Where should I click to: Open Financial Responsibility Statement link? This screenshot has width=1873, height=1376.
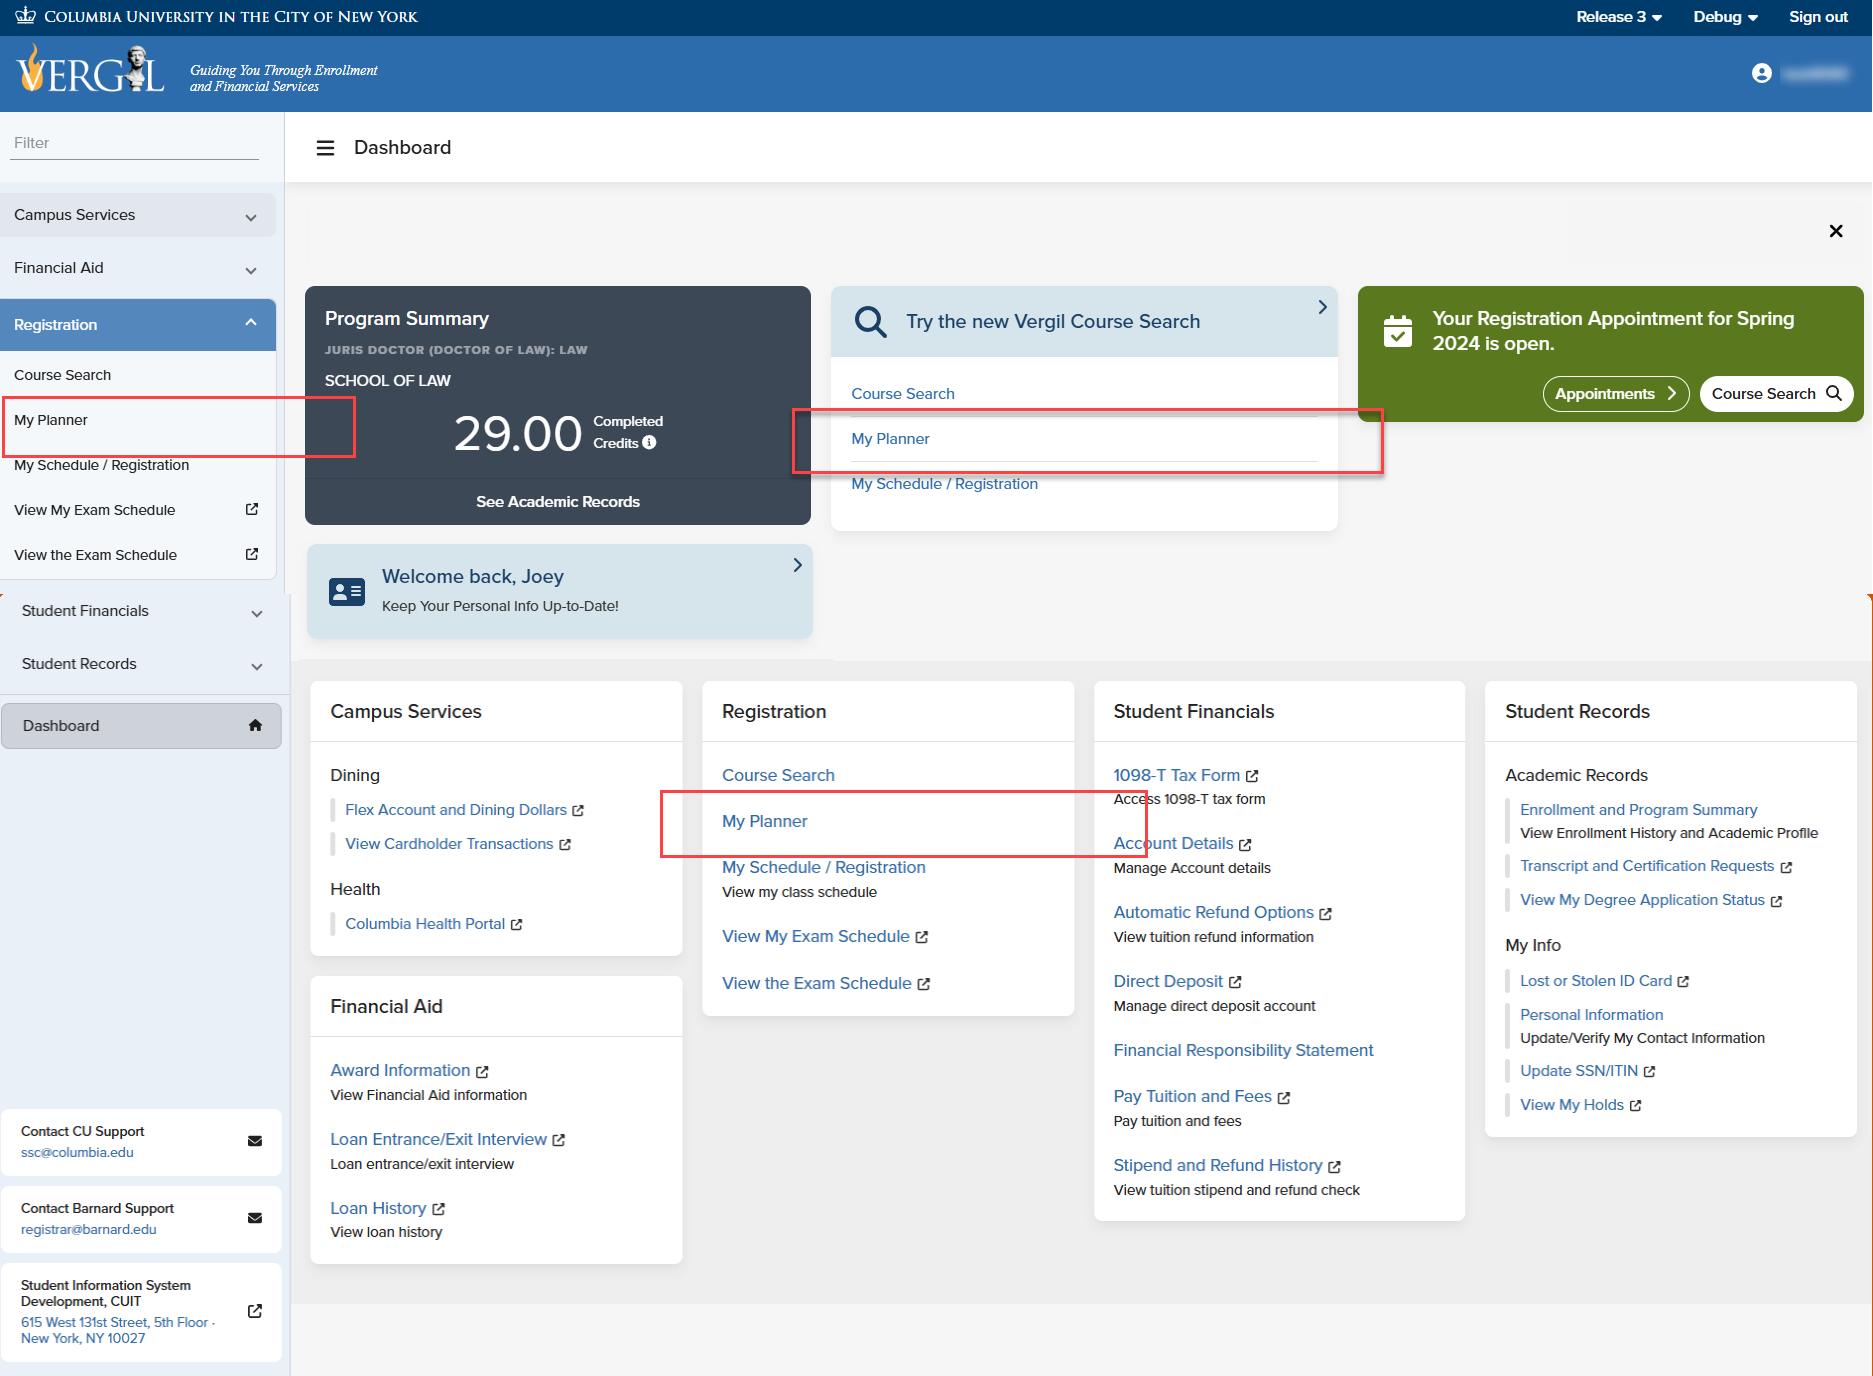point(1243,1050)
